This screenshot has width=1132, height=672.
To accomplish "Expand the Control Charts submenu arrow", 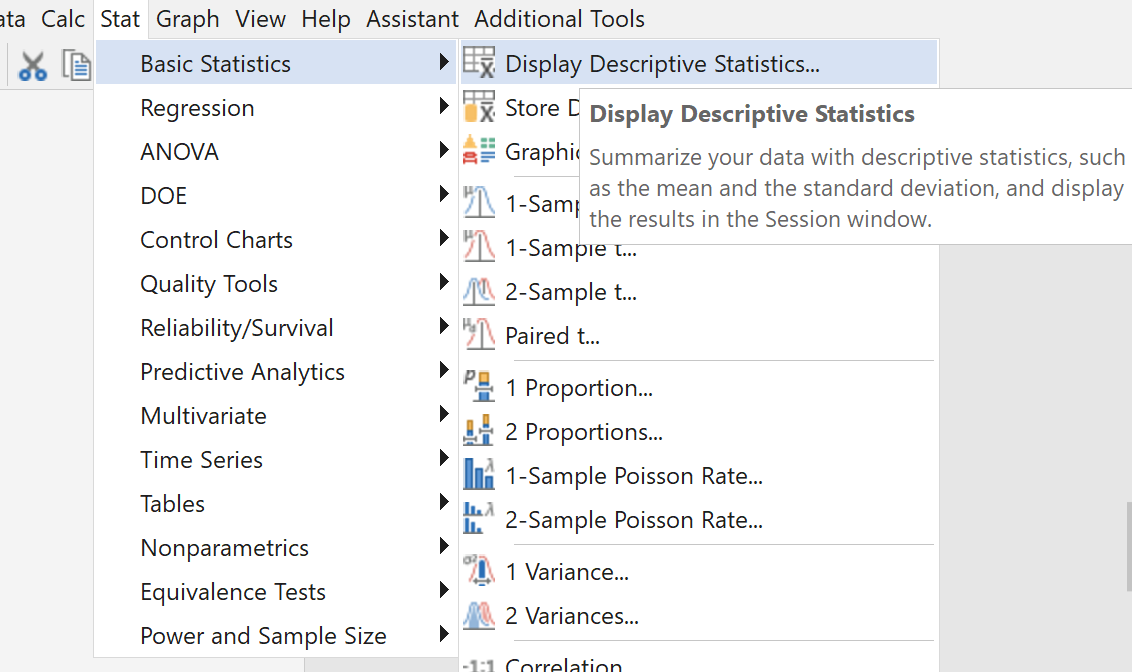I will coord(444,238).
